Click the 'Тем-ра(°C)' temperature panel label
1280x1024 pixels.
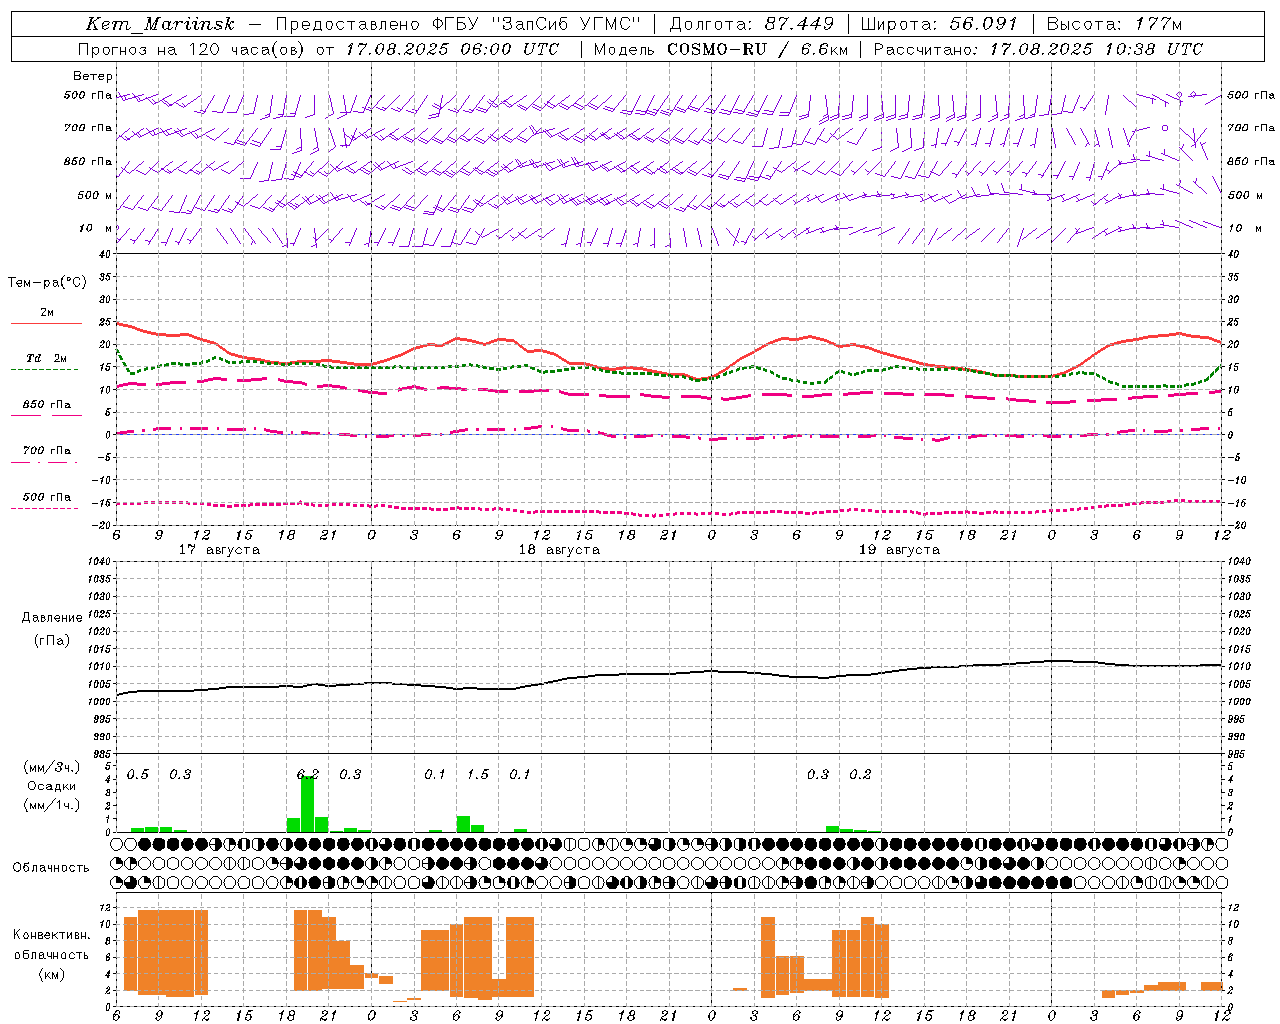tap(47, 282)
